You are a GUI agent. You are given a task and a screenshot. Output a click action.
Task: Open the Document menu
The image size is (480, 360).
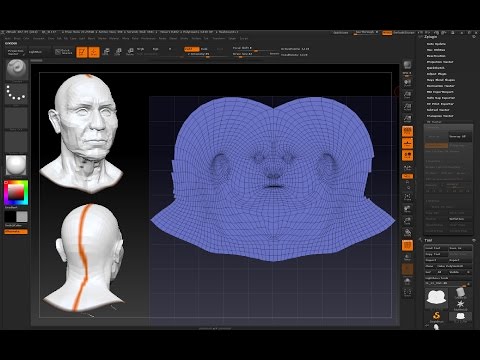point(39,39)
